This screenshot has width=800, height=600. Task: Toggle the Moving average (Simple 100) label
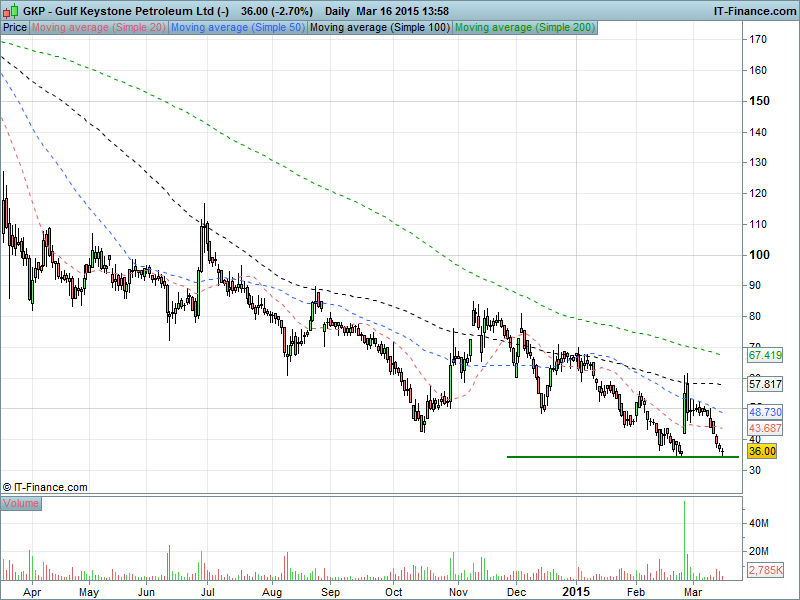[379, 28]
